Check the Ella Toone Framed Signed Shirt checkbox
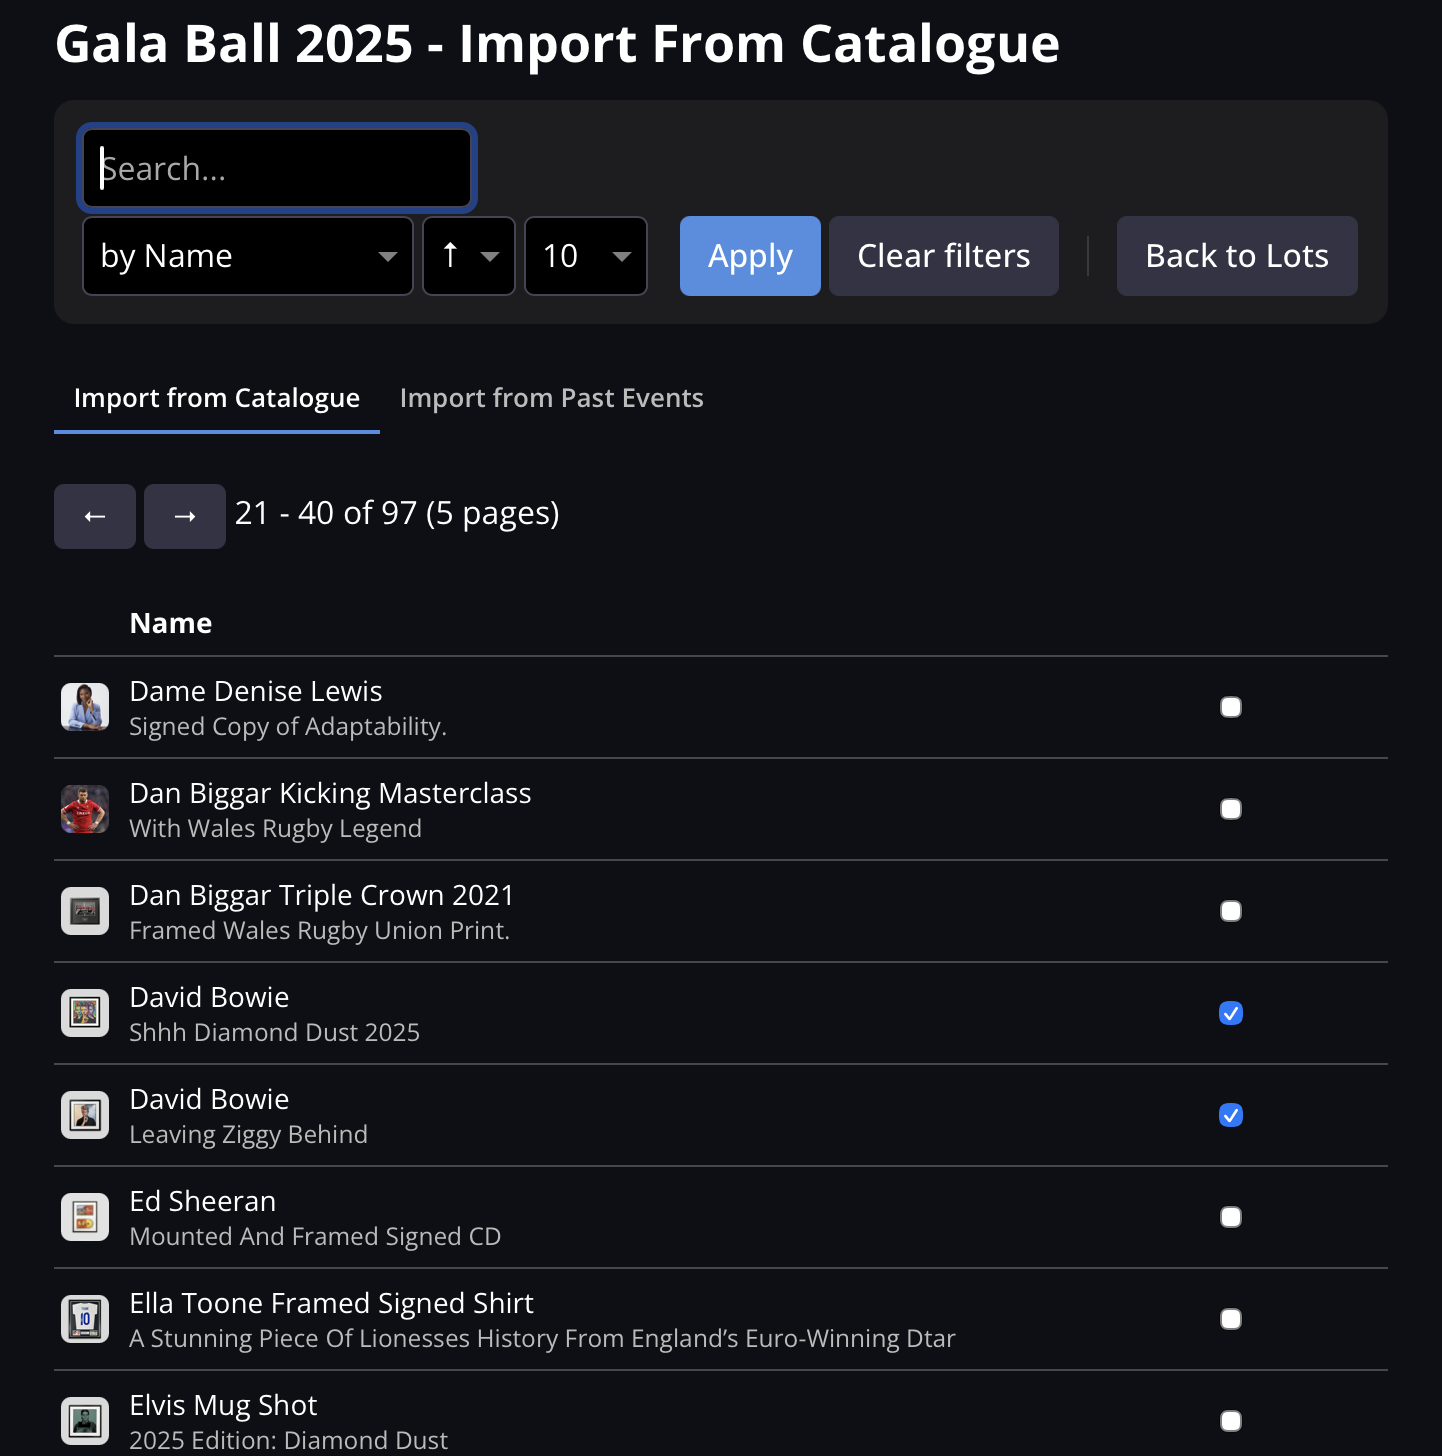1442x1456 pixels. (1231, 1319)
